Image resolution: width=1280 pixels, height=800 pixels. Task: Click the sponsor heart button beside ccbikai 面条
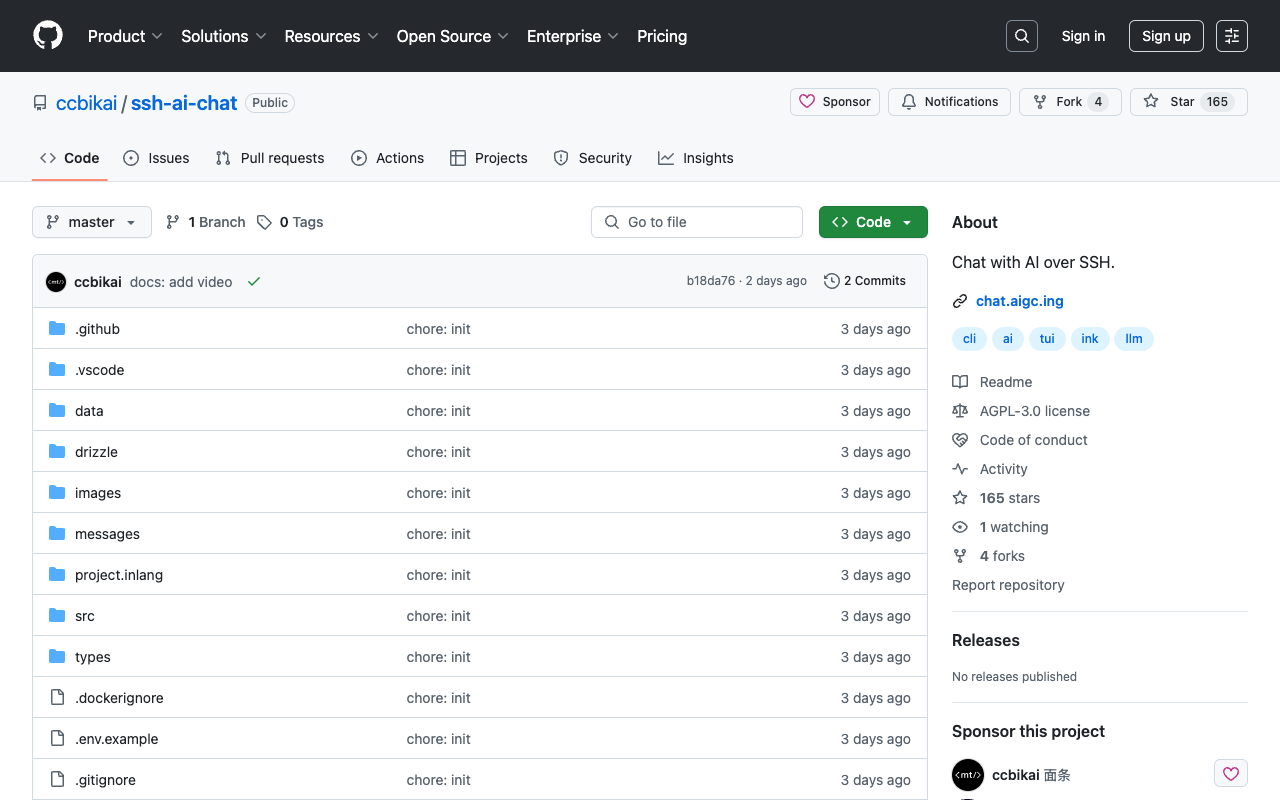click(x=1231, y=774)
